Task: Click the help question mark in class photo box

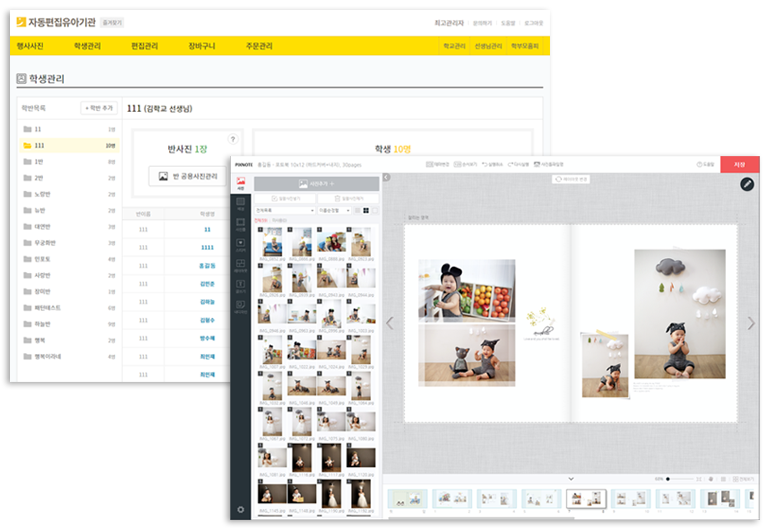Action: [233, 139]
